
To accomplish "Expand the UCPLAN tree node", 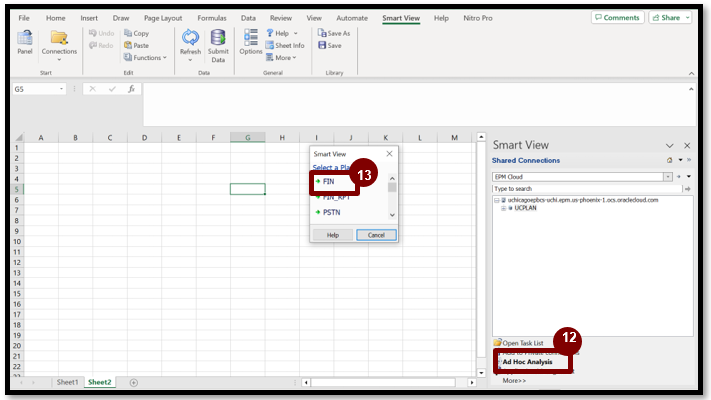I will pyautogui.click(x=505, y=208).
